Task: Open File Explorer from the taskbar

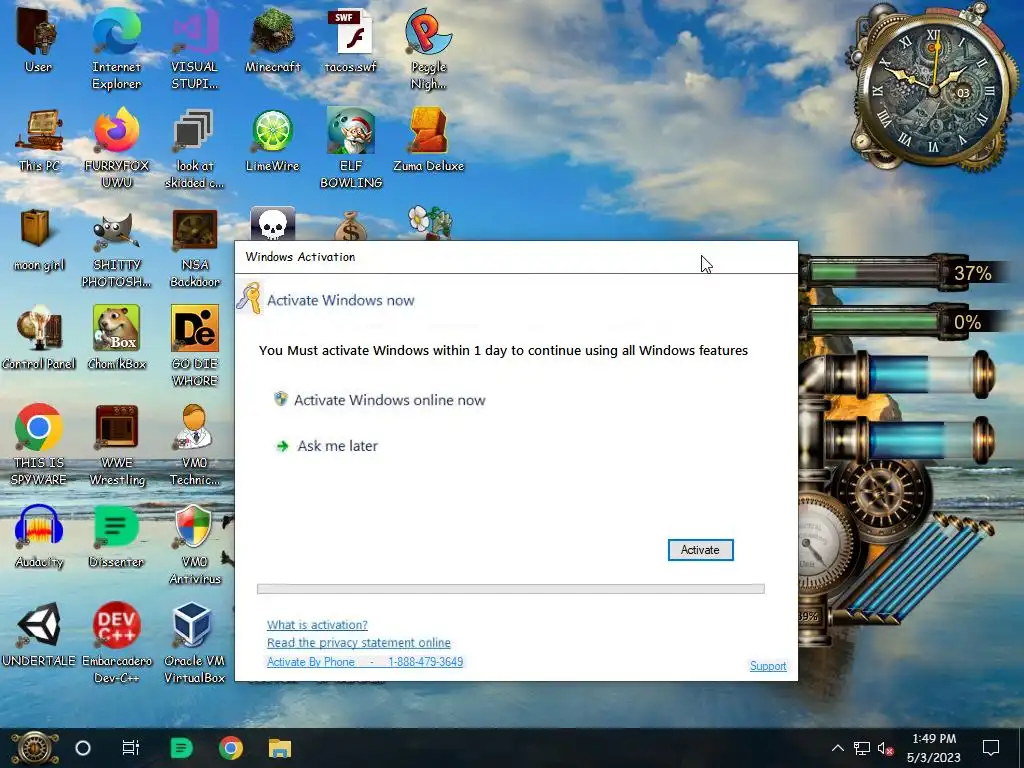Action: tap(280, 748)
